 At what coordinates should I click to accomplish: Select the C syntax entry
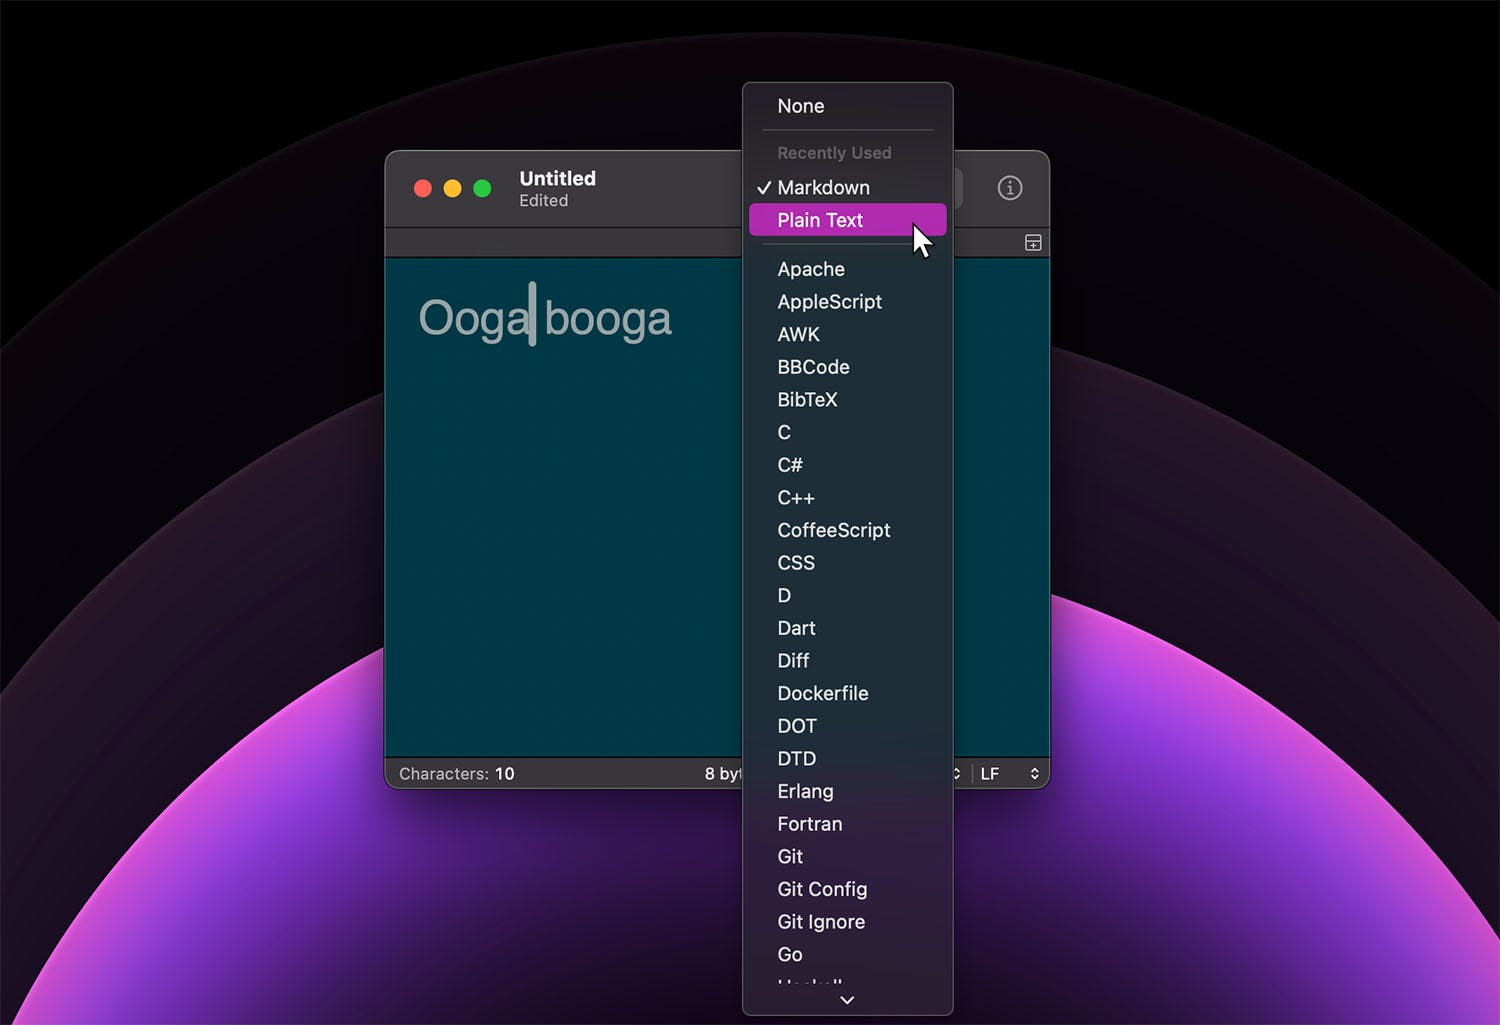click(847, 433)
